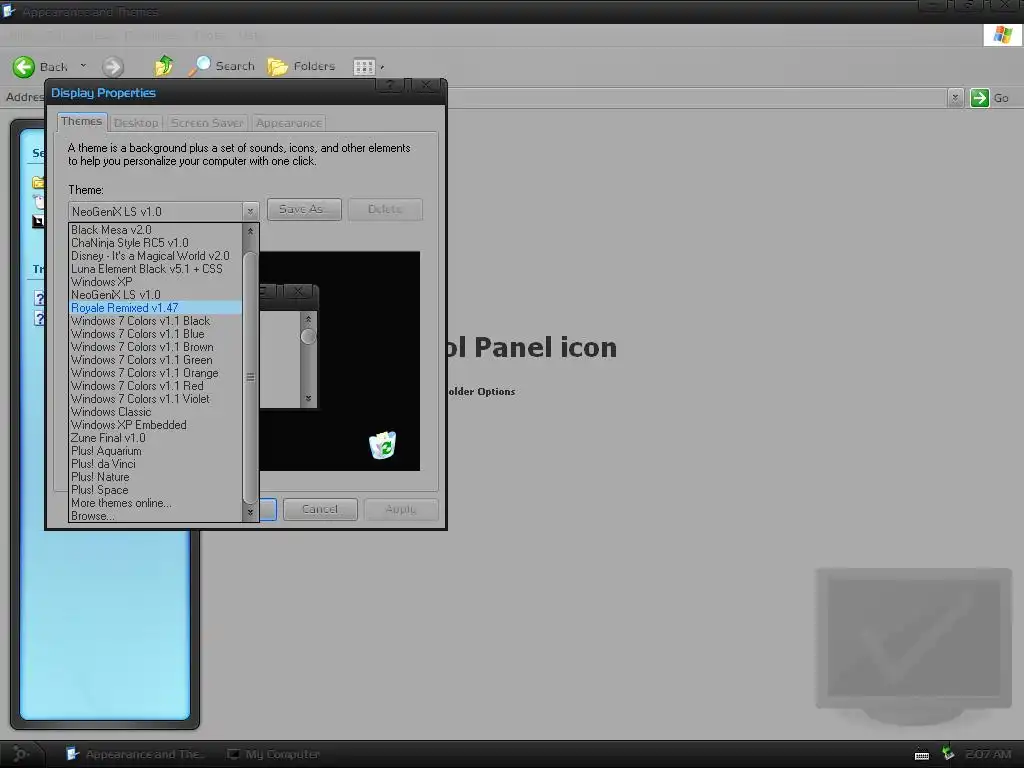Click the Theme combo box showing NeoGenX LS
This screenshot has height=768, width=1024.
point(163,211)
